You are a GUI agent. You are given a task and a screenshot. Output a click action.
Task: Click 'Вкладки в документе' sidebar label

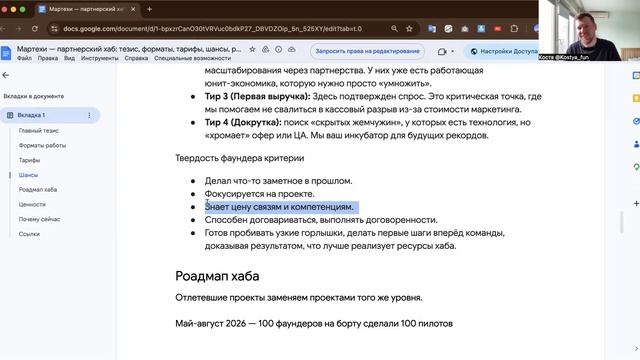(34, 96)
